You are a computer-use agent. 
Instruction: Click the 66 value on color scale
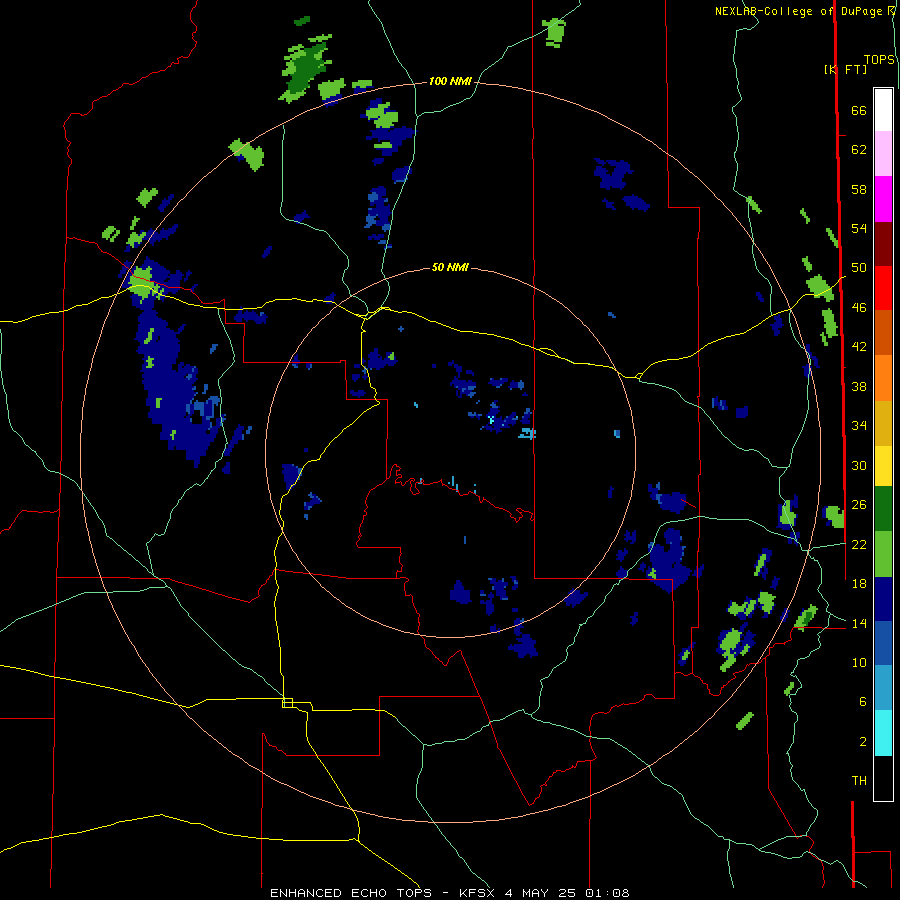click(x=859, y=111)
